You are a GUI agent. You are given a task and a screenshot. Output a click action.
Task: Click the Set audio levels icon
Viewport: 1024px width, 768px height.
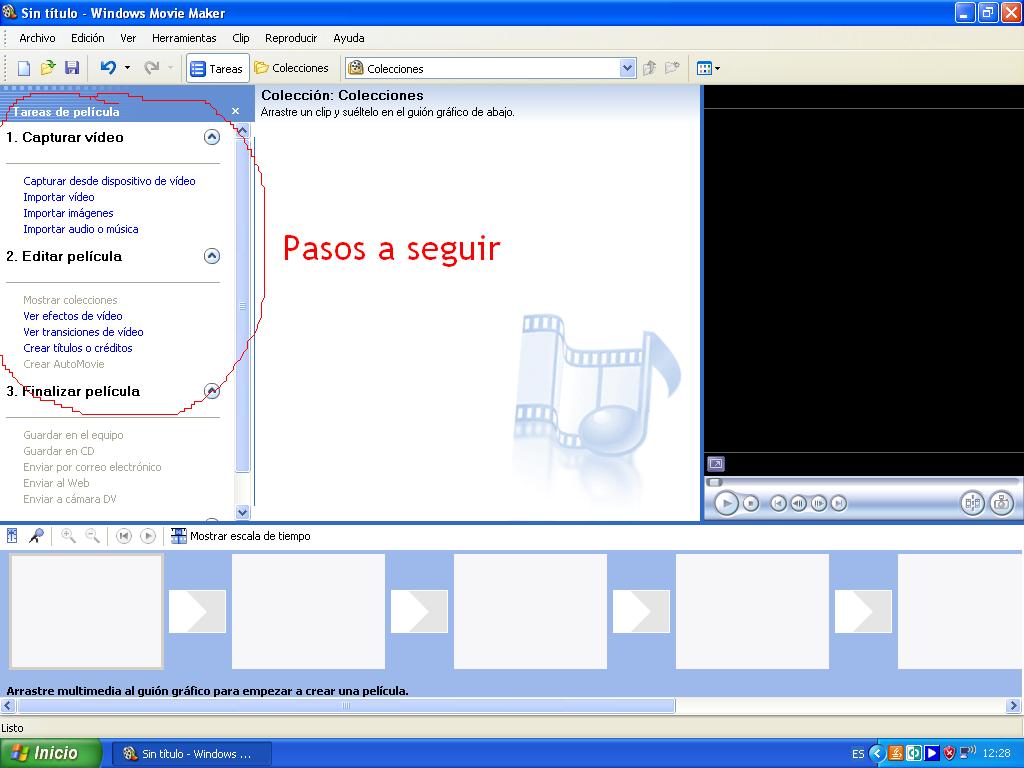(12, 536)
